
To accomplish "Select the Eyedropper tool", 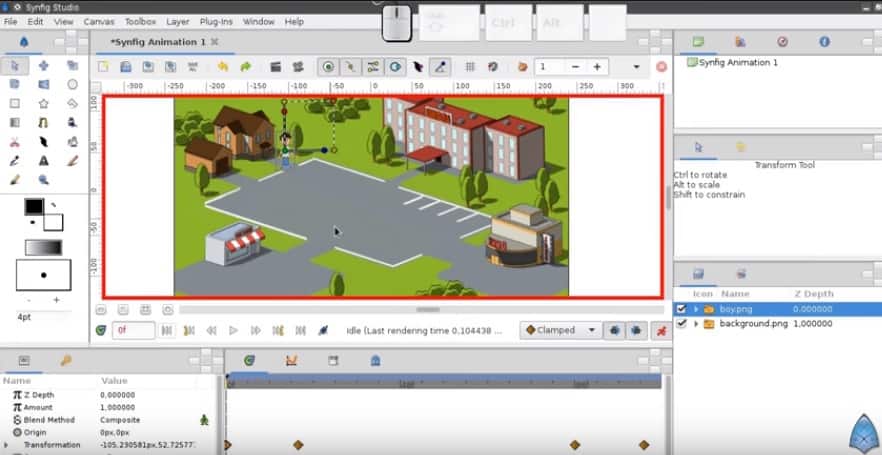I will pos(15,161).
